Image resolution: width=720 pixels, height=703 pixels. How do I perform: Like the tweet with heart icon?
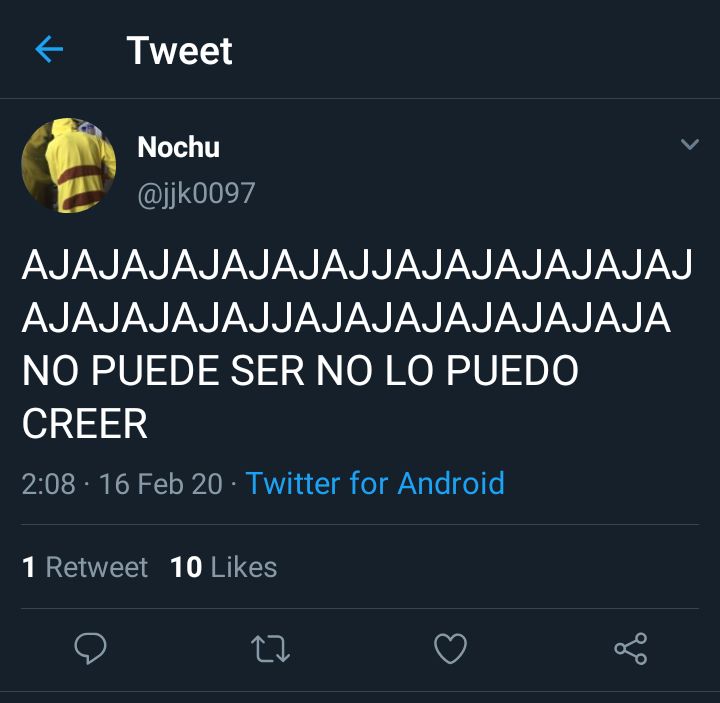(450, 648)
